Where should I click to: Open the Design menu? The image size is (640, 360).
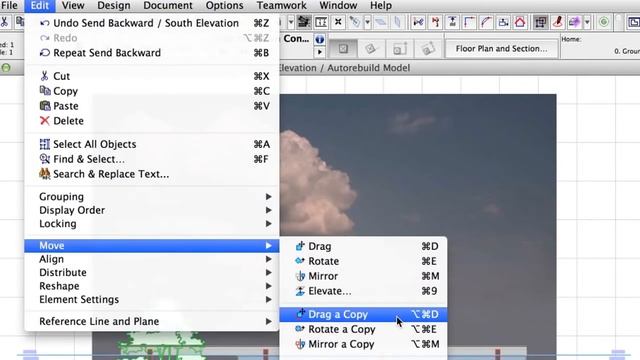click(113, 5)
